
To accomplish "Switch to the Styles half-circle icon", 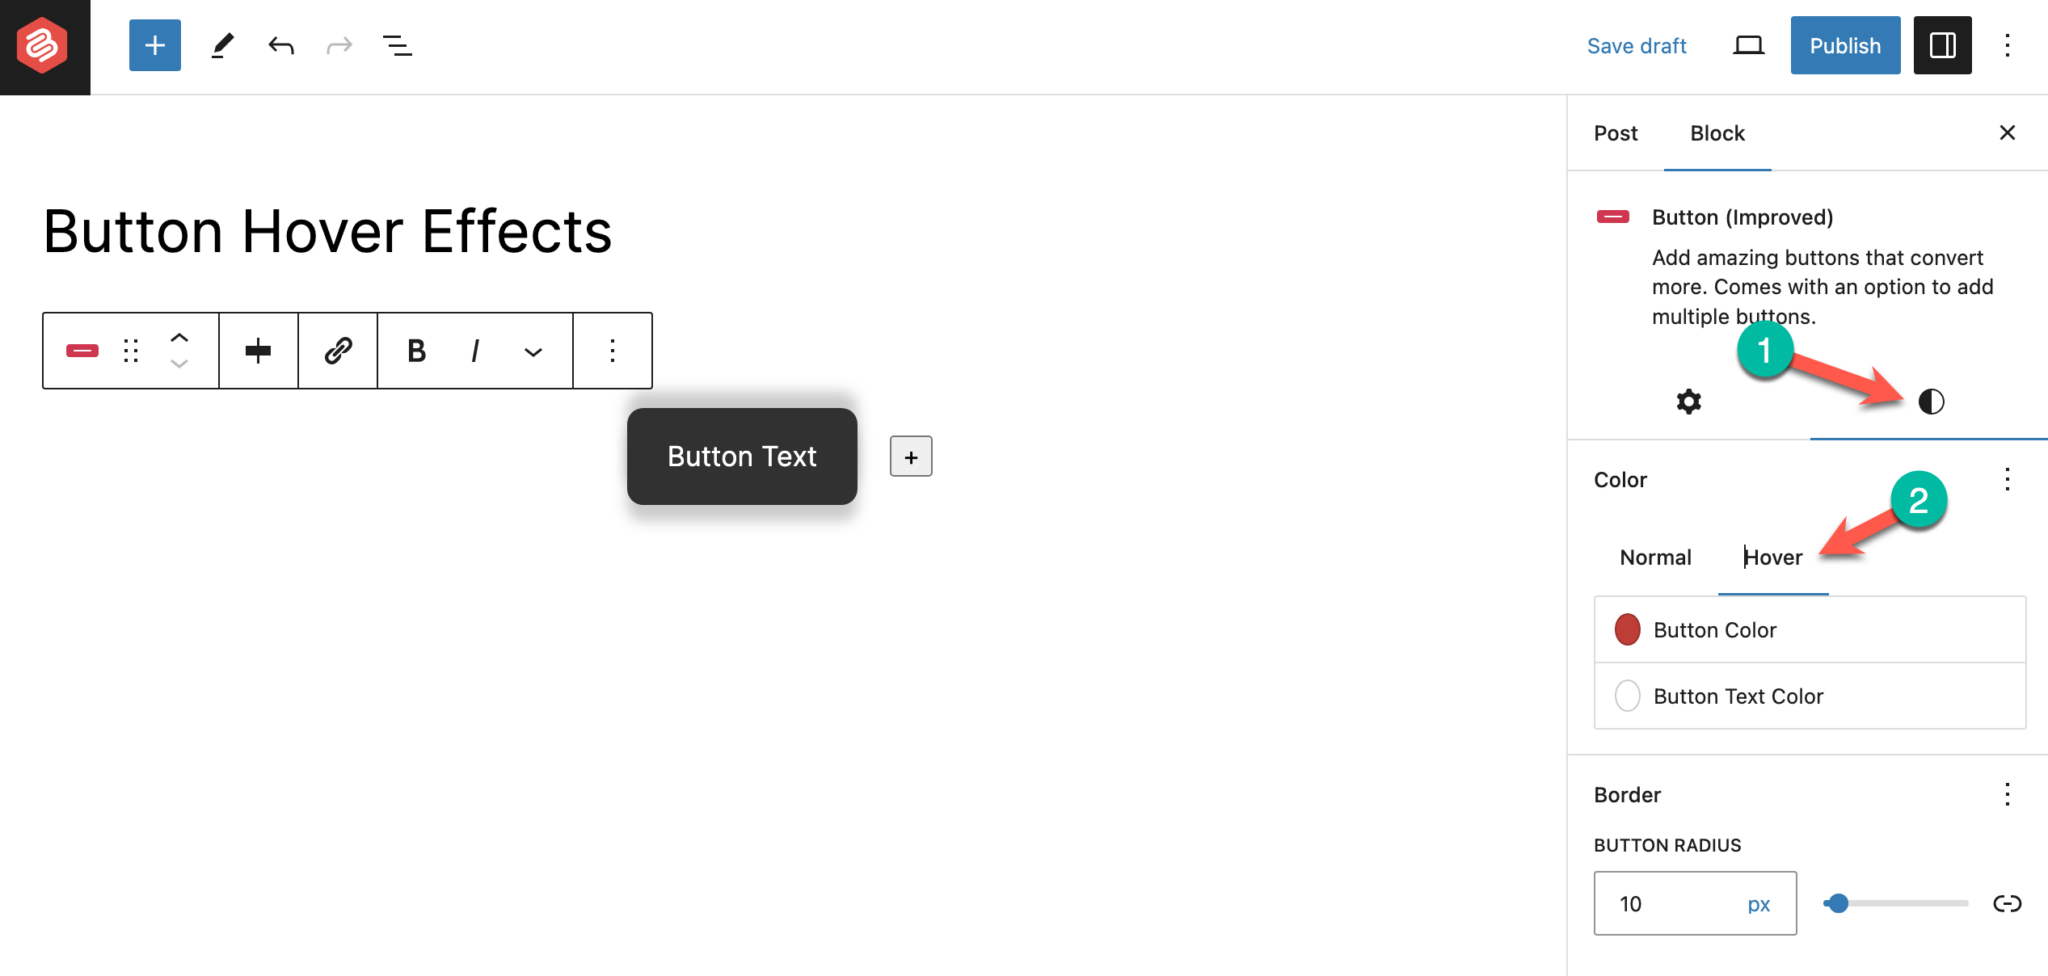I will tap(1930, 401).
